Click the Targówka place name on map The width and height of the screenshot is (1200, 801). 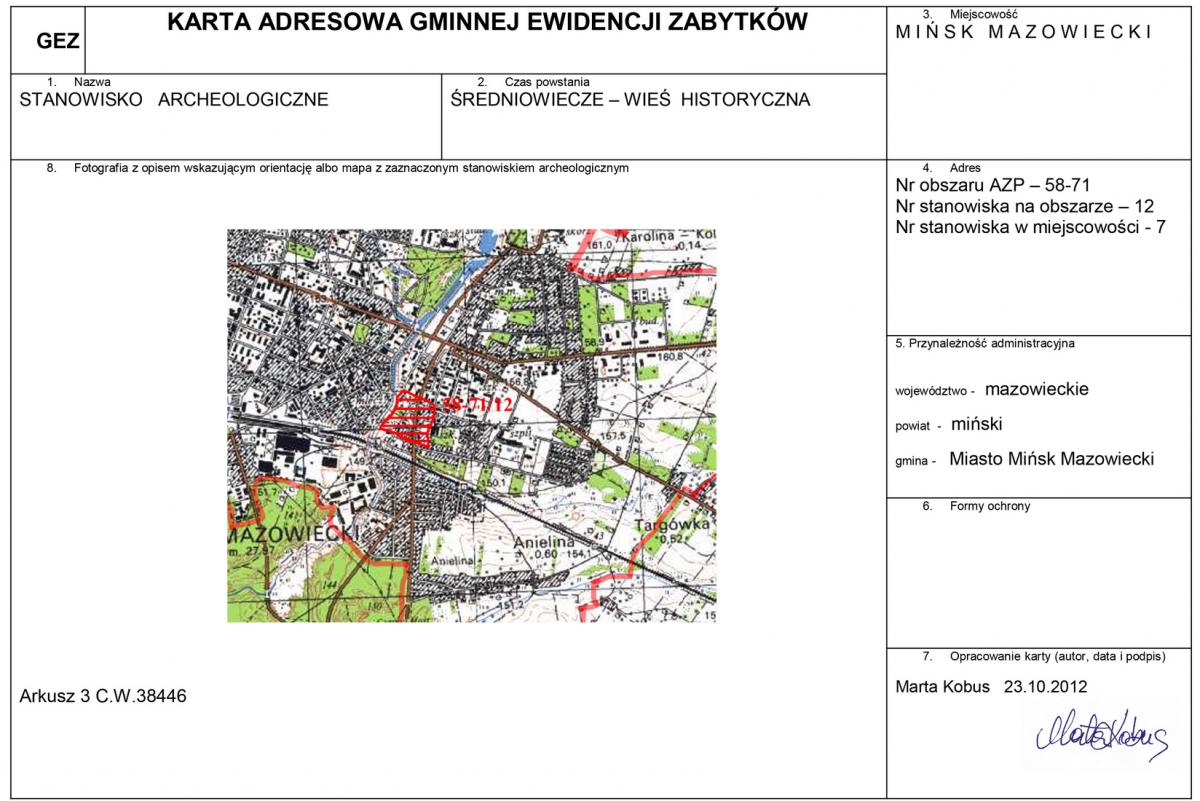(676, 524)
